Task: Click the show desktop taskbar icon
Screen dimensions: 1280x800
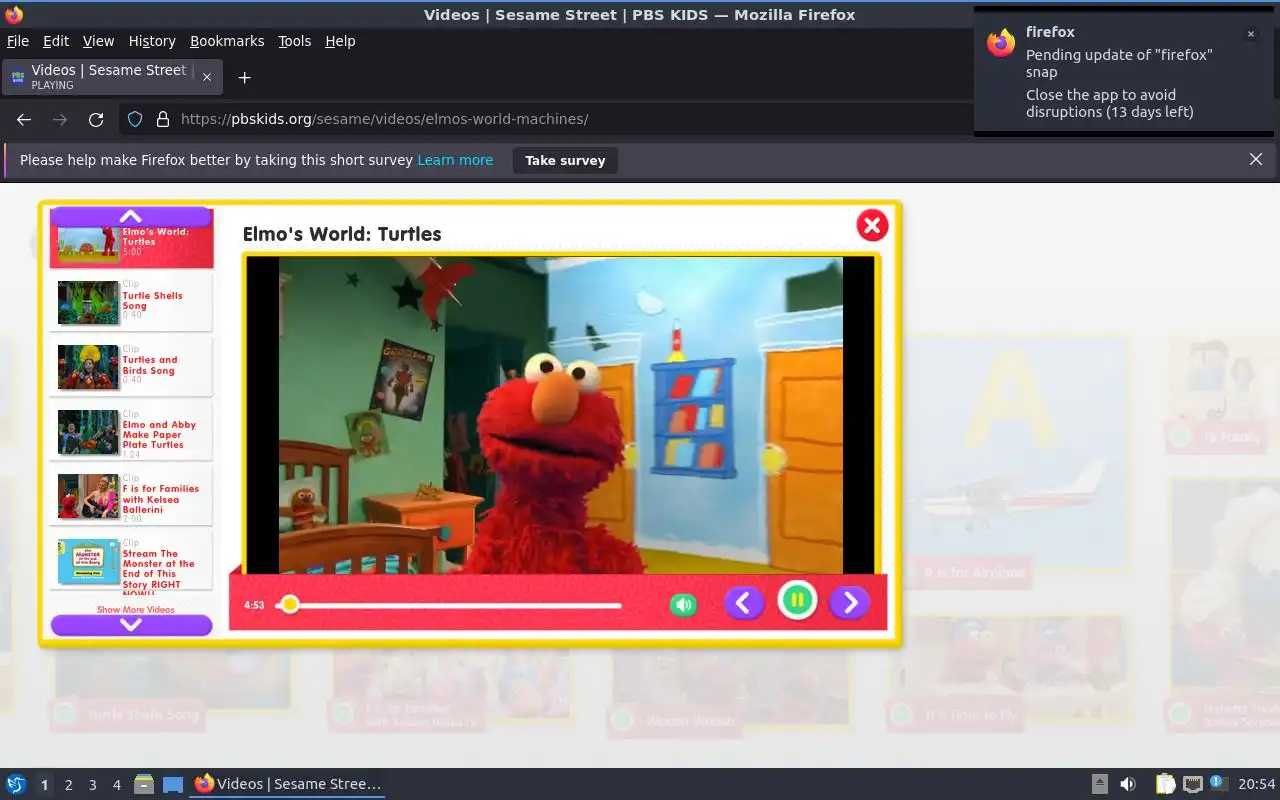Action: (x=173, y=784)
